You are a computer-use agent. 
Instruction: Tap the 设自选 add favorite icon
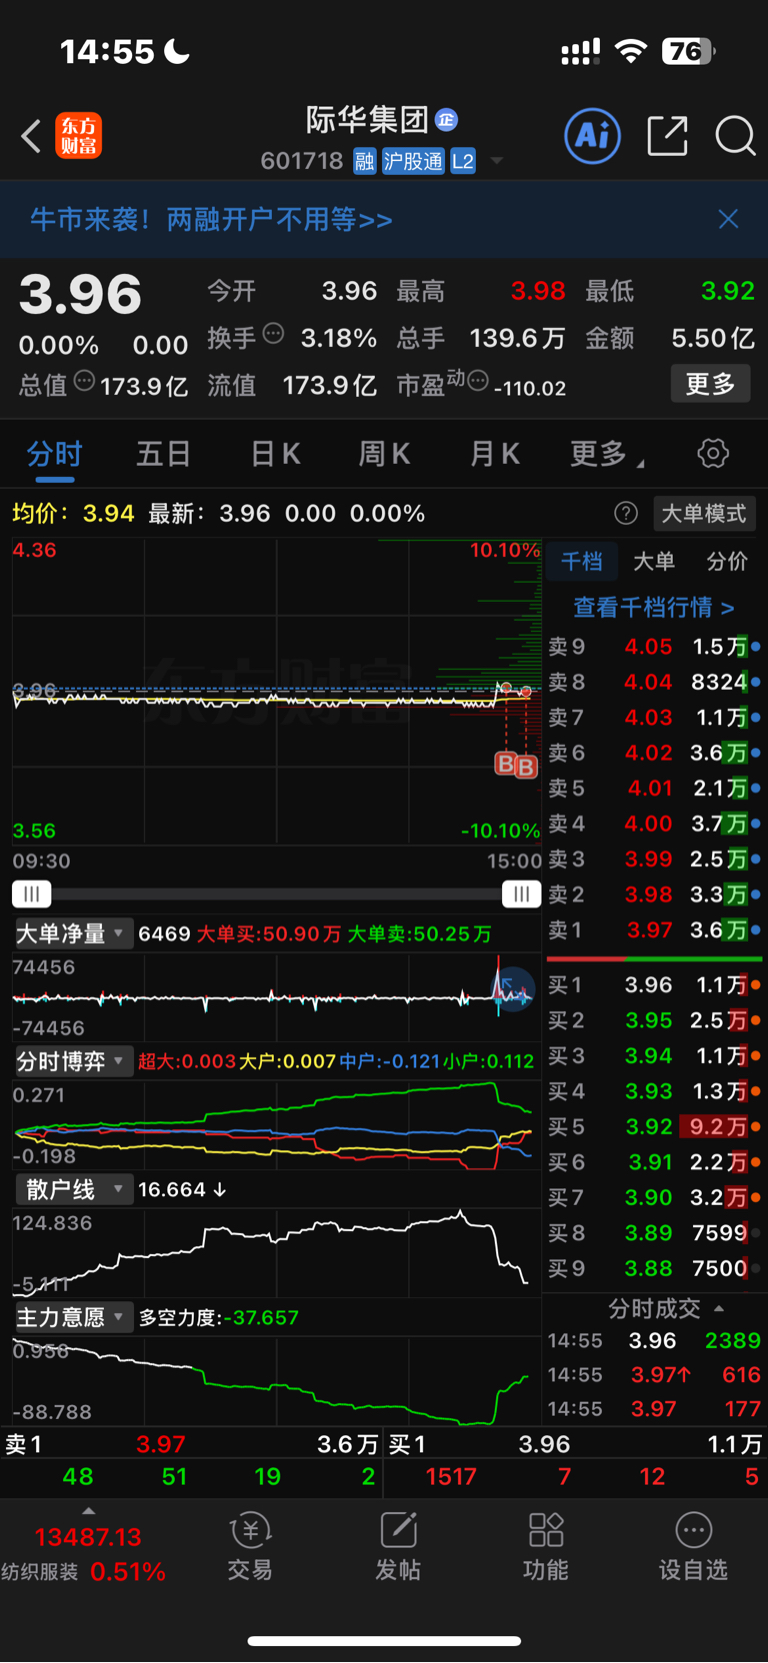tap(693, 1546)
